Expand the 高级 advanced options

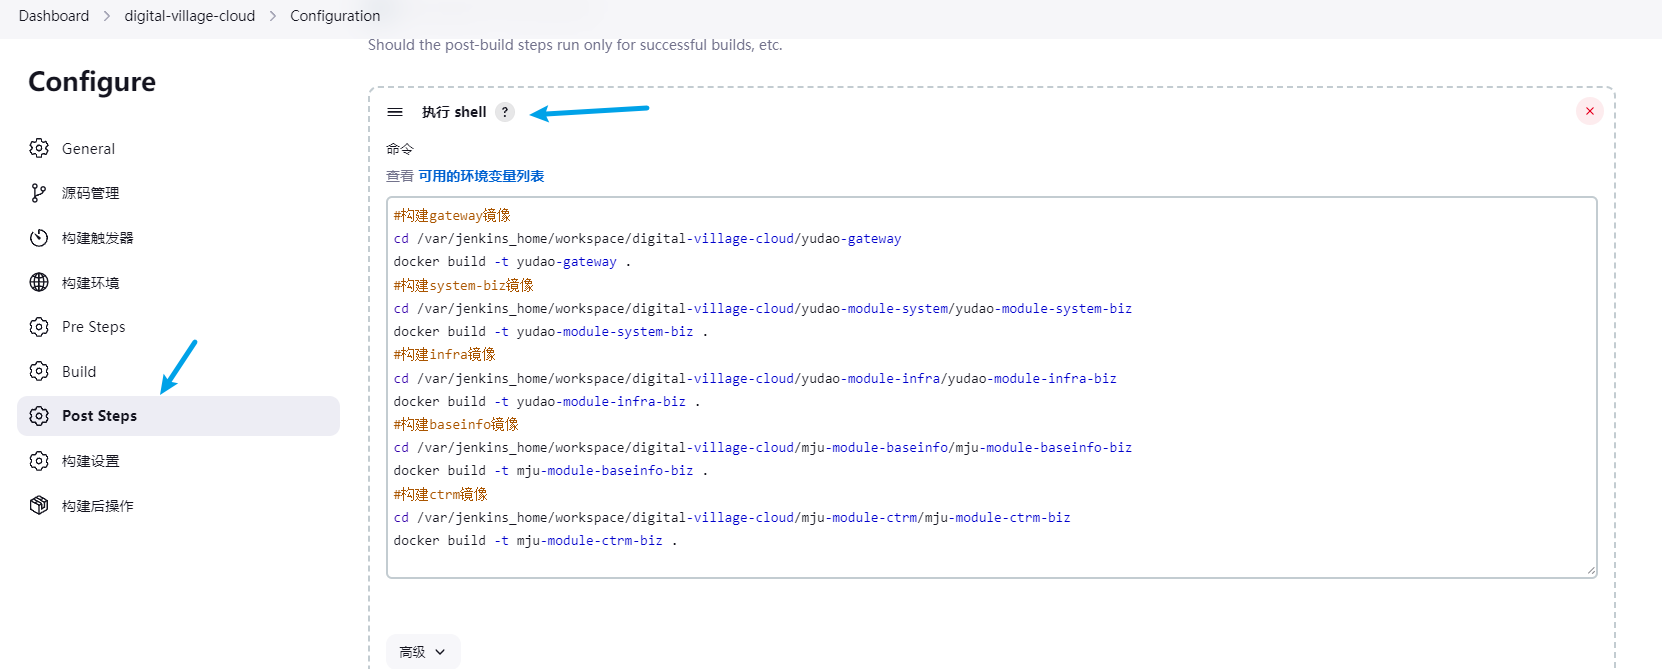pyautogui.click(x=422, y=651)
